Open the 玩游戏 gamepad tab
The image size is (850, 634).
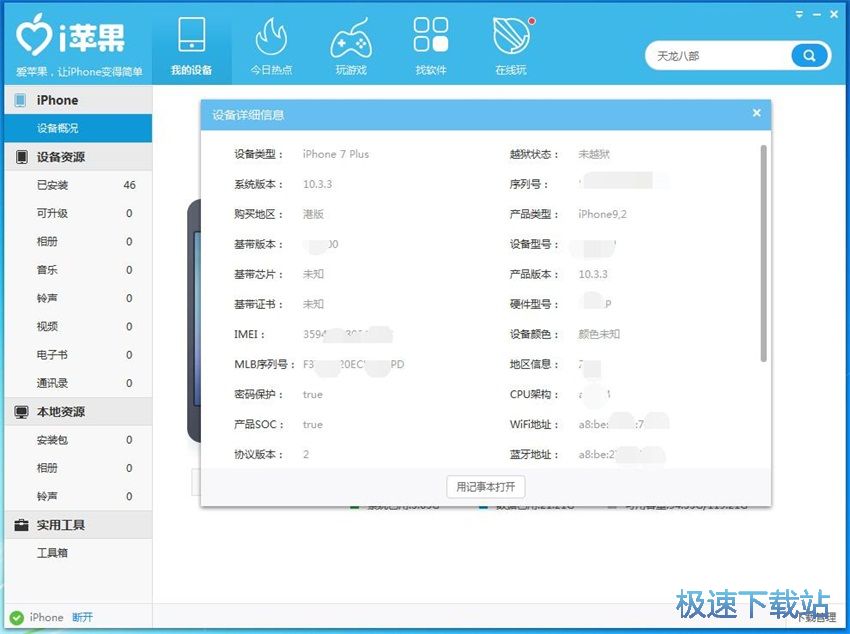pyautogui.click(x=351, y=44)
